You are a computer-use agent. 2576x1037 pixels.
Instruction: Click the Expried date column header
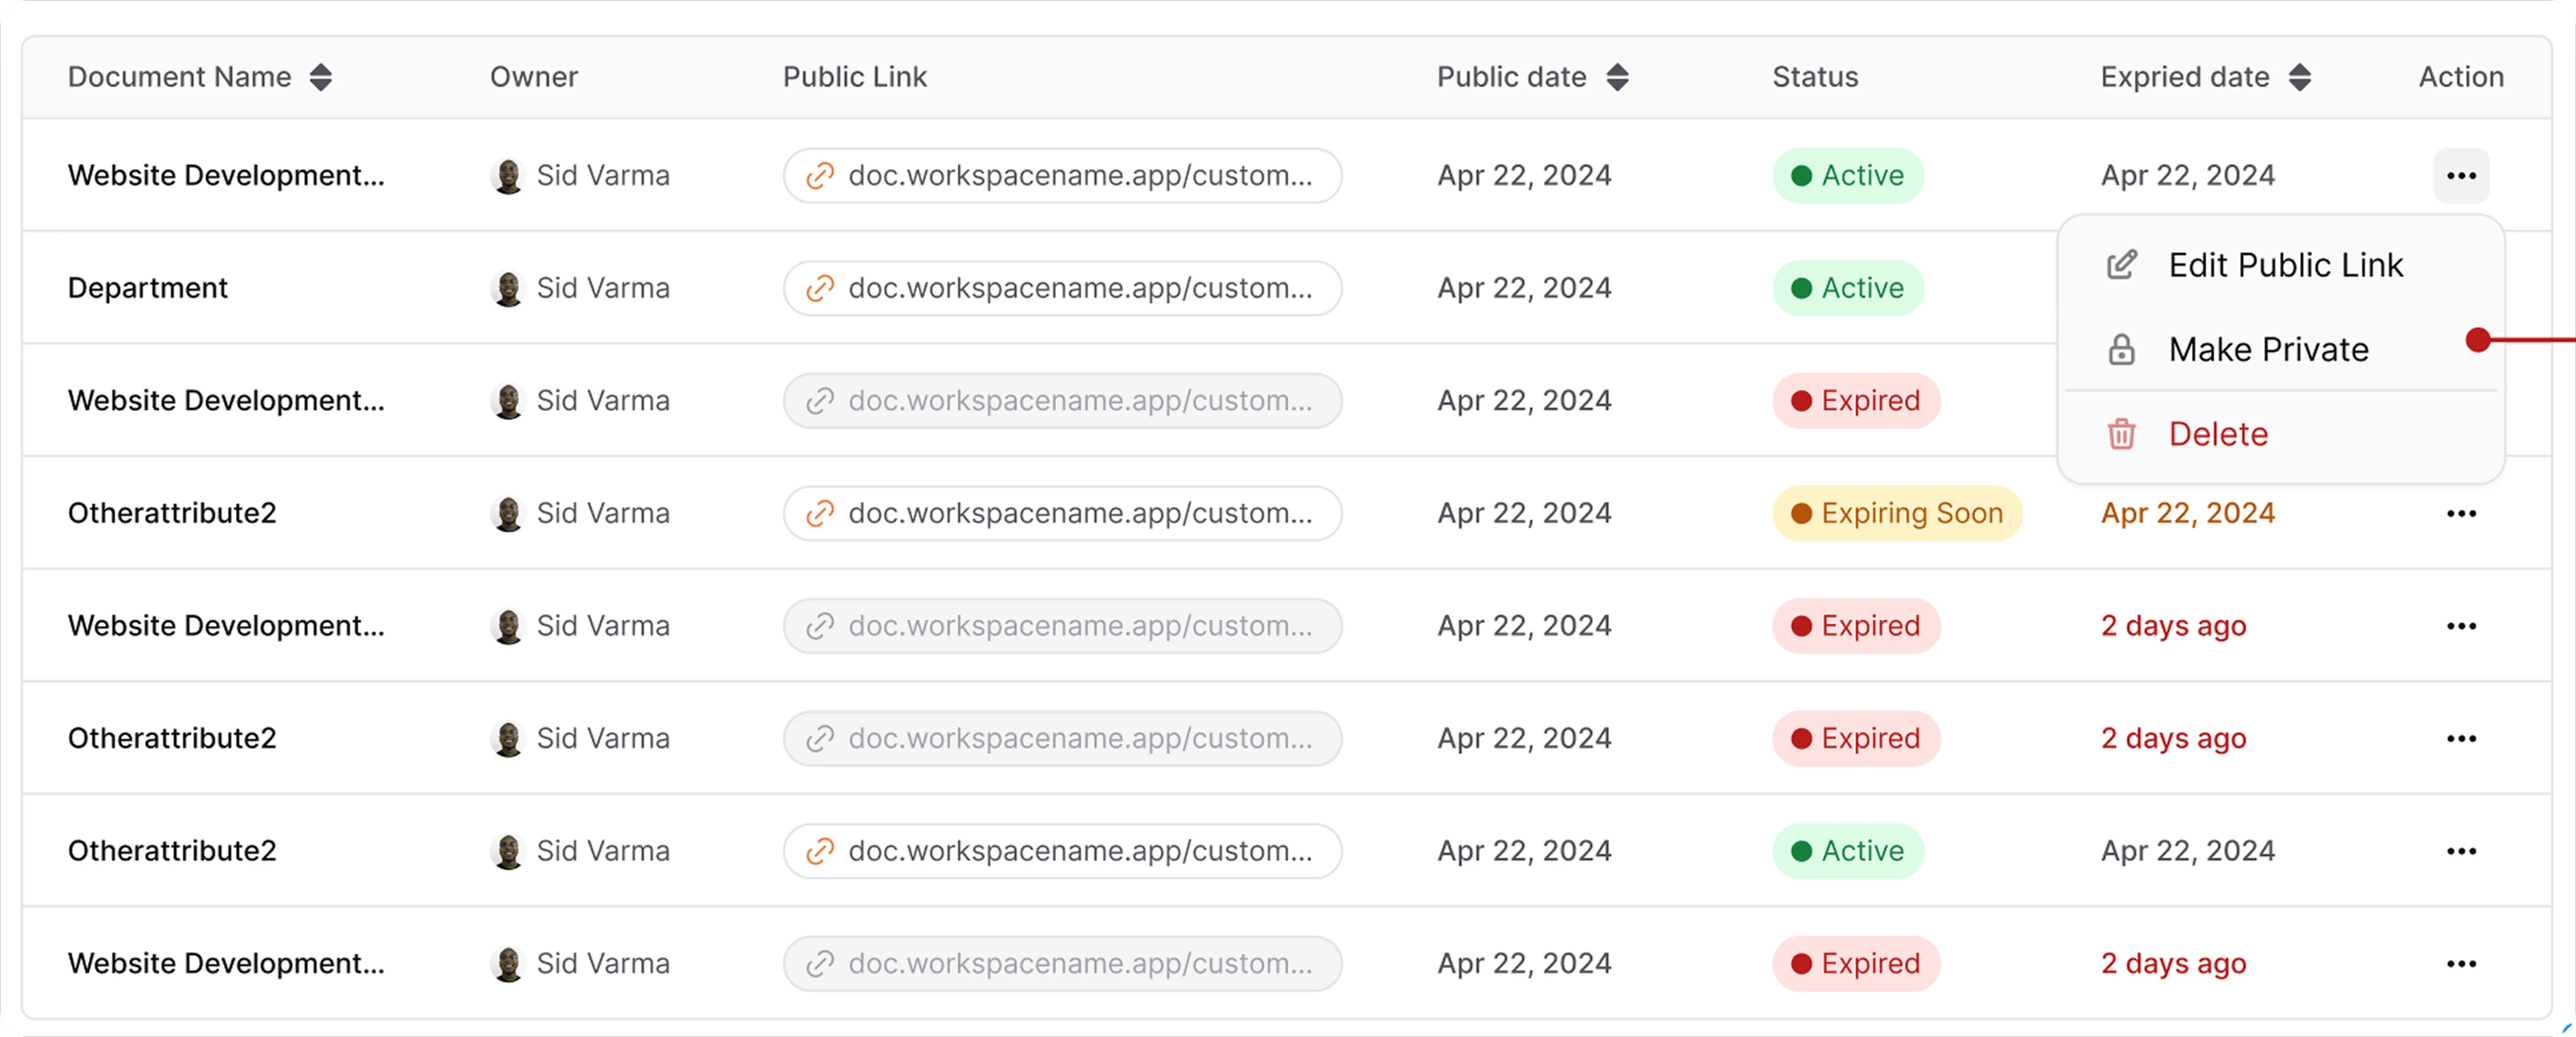(2184, 77)
